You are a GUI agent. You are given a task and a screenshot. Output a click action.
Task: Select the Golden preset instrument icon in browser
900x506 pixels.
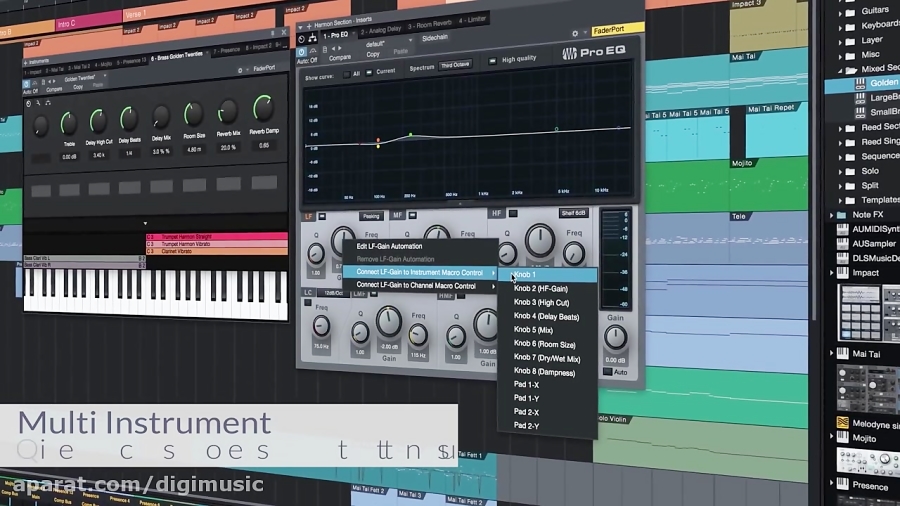[x=860, y=83]
